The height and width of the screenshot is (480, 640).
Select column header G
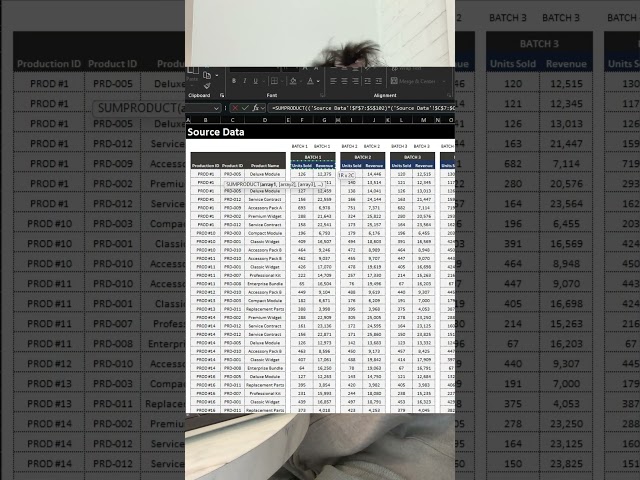click(324, 120)
